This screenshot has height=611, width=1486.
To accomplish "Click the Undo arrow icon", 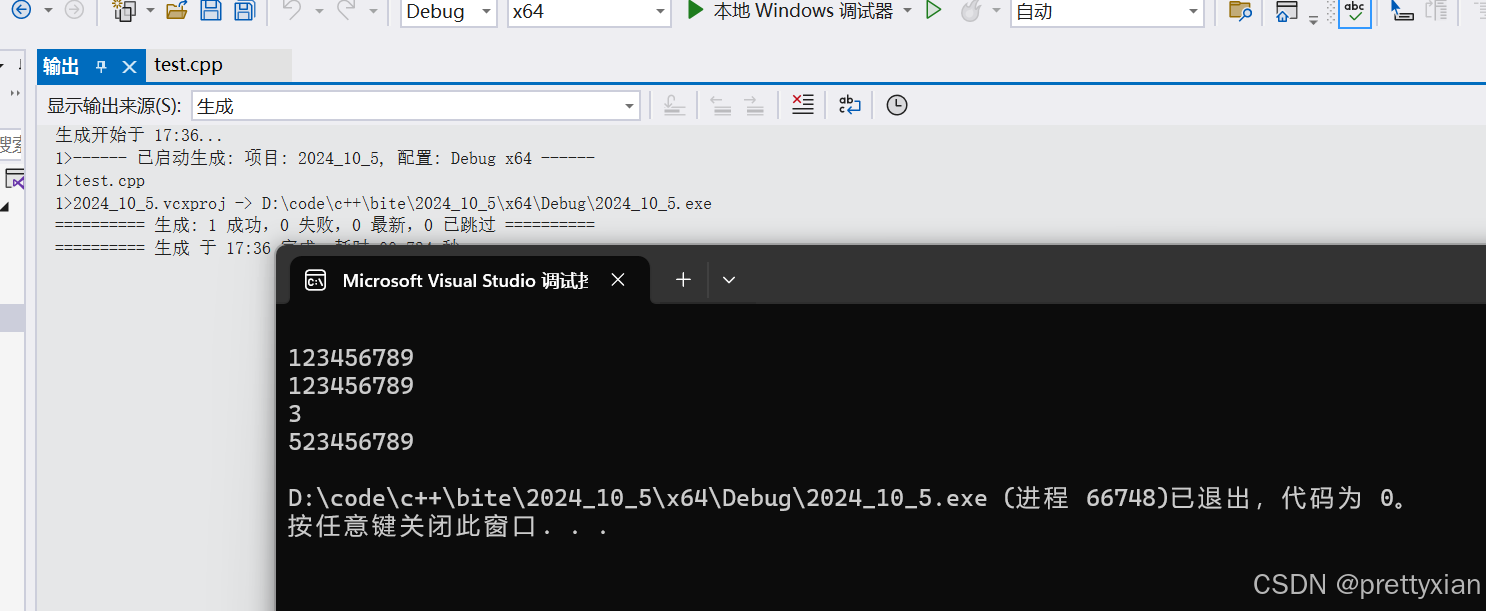I will 292,11.
